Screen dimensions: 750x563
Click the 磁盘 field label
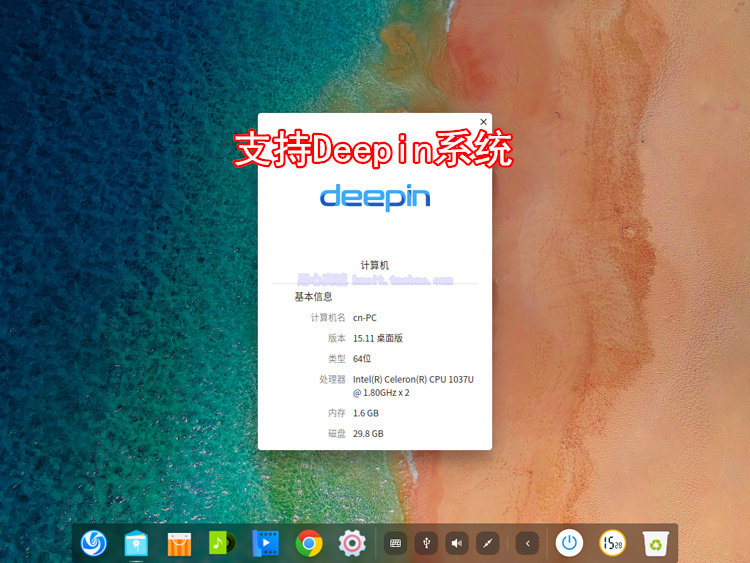tap(337, 433)
